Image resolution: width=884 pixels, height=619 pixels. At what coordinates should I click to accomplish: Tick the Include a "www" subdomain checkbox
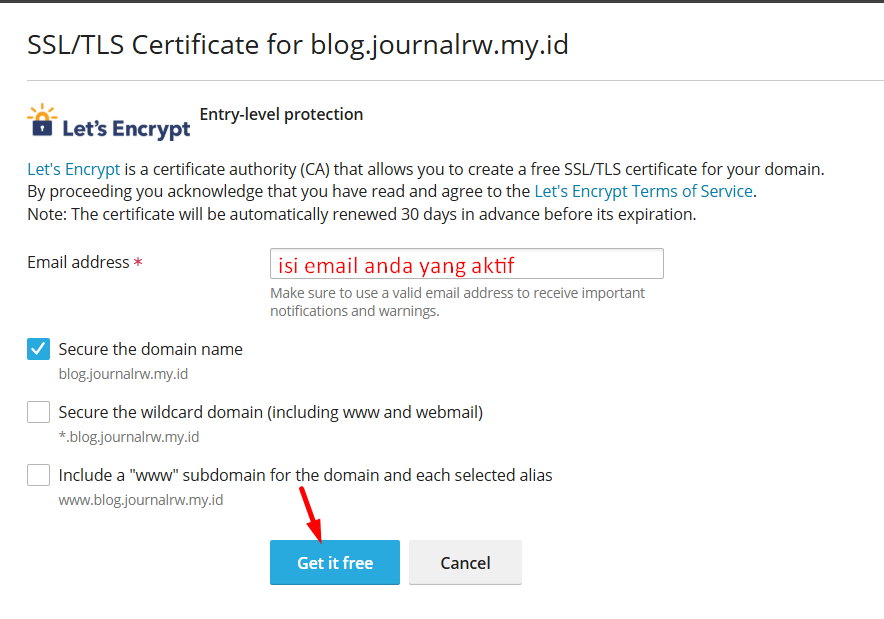click(x=38, y=475)
